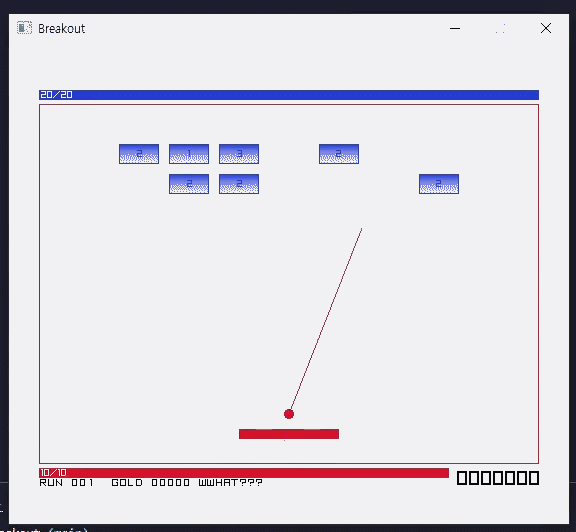Viewport: 576px width, 532px height.
Task: Click the "GOLD 00000" counter
Action: (x=151, y=483)
